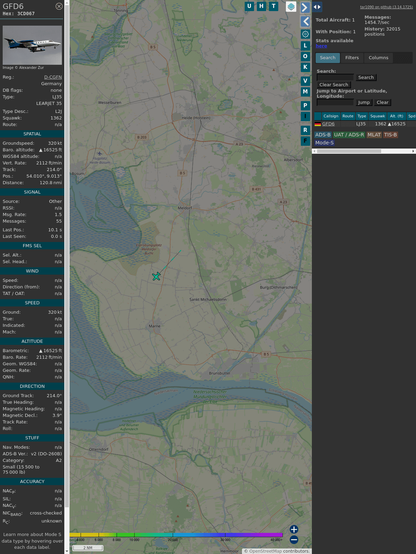Click the P map control button
The image size is (416, 554).
305,105
